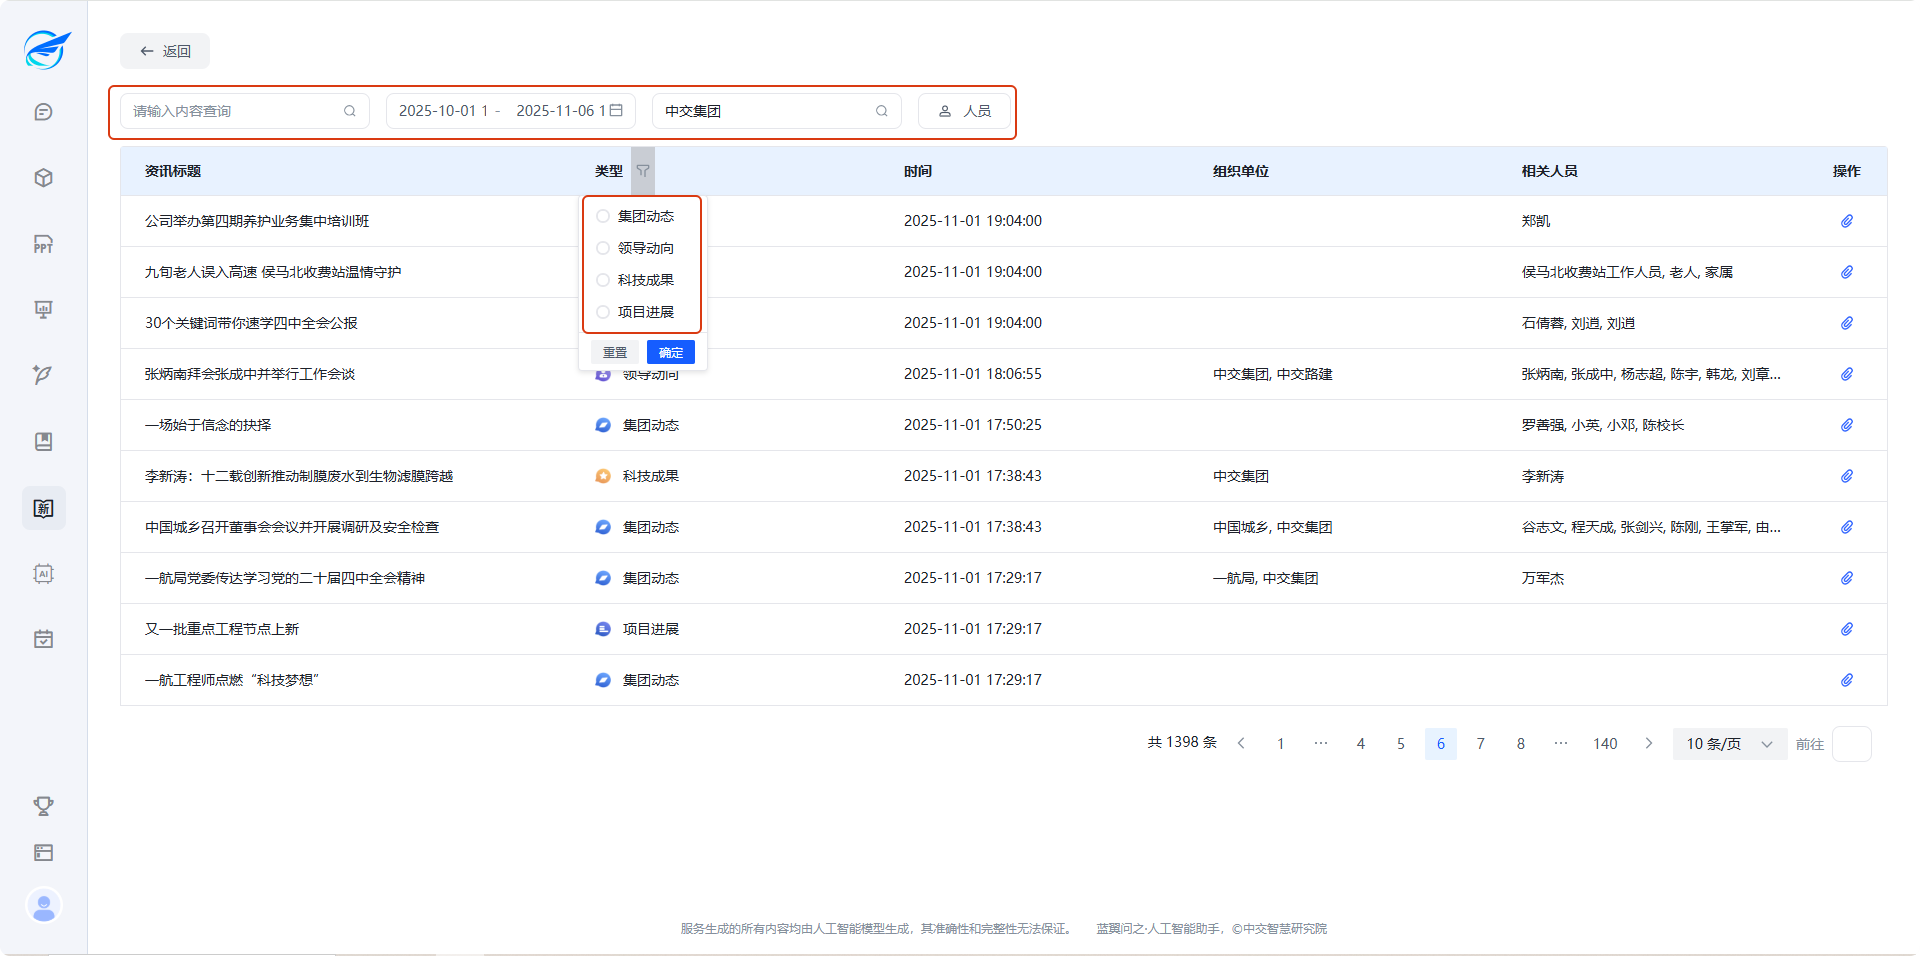This screenshot has width=1920, height=956.
Task: Click the related person 万军杰
Action: click(x=1543, y=578)
